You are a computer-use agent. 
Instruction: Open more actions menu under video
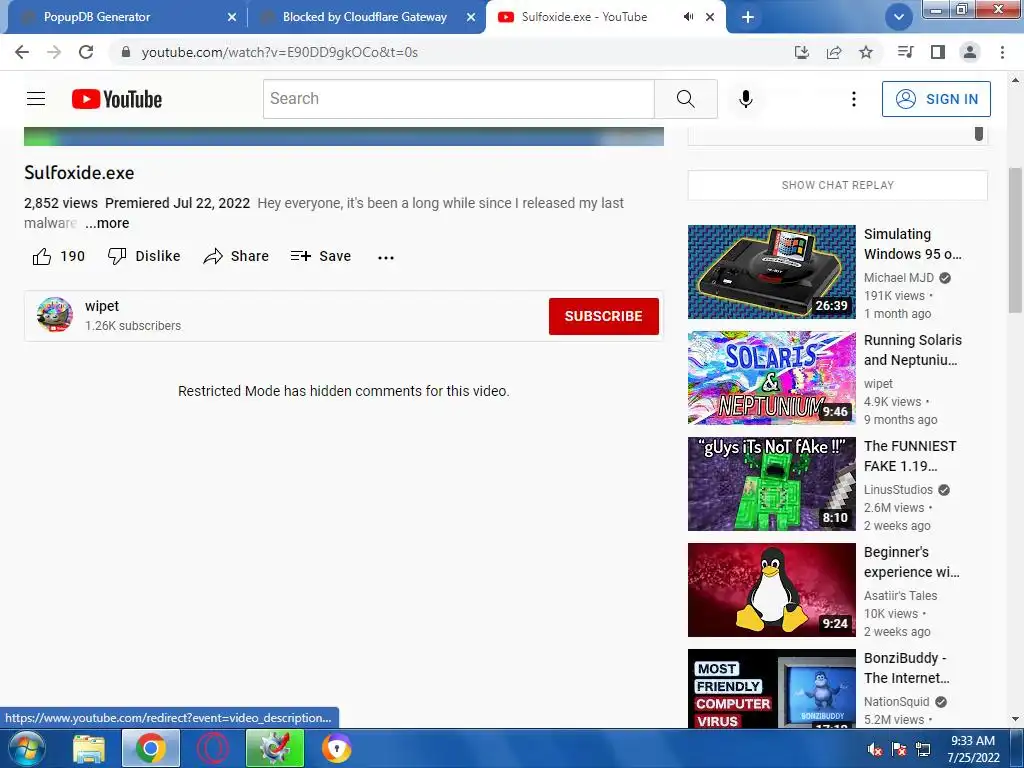click(386, 257)
